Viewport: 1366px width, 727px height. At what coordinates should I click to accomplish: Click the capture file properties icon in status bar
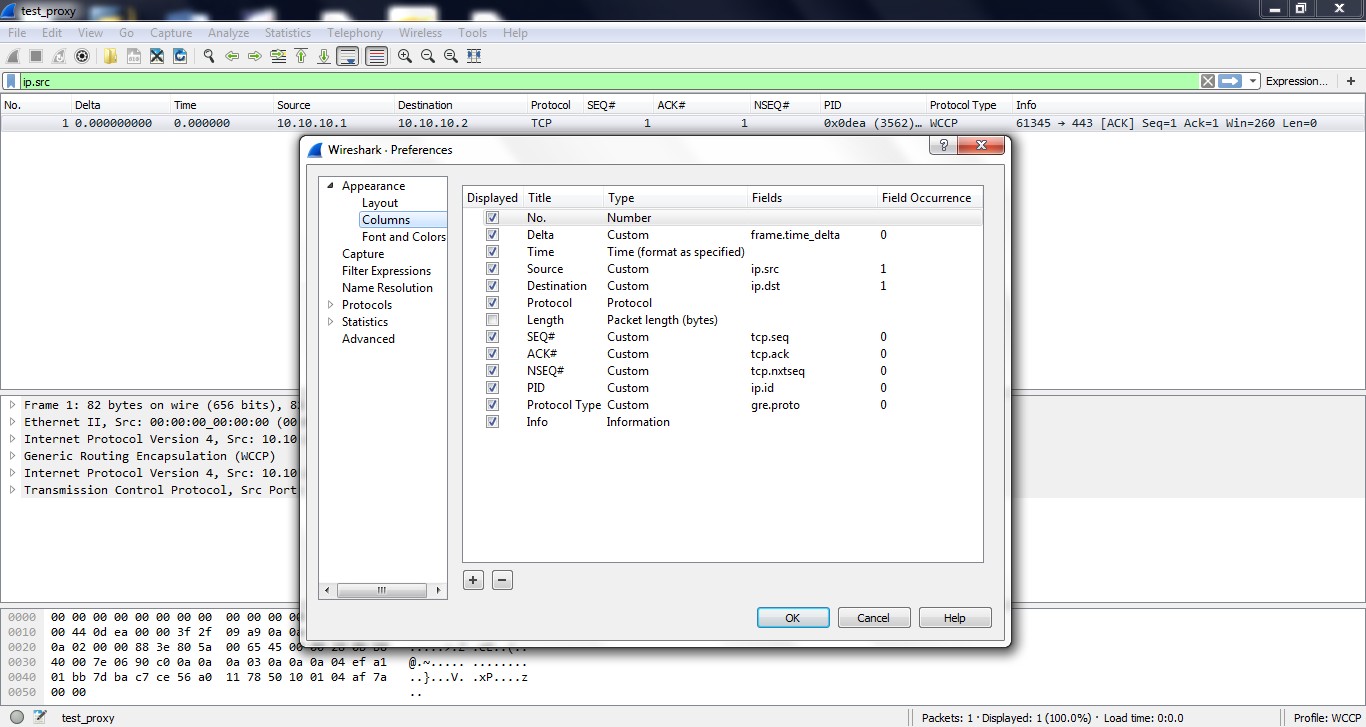(x=40, y=717)
